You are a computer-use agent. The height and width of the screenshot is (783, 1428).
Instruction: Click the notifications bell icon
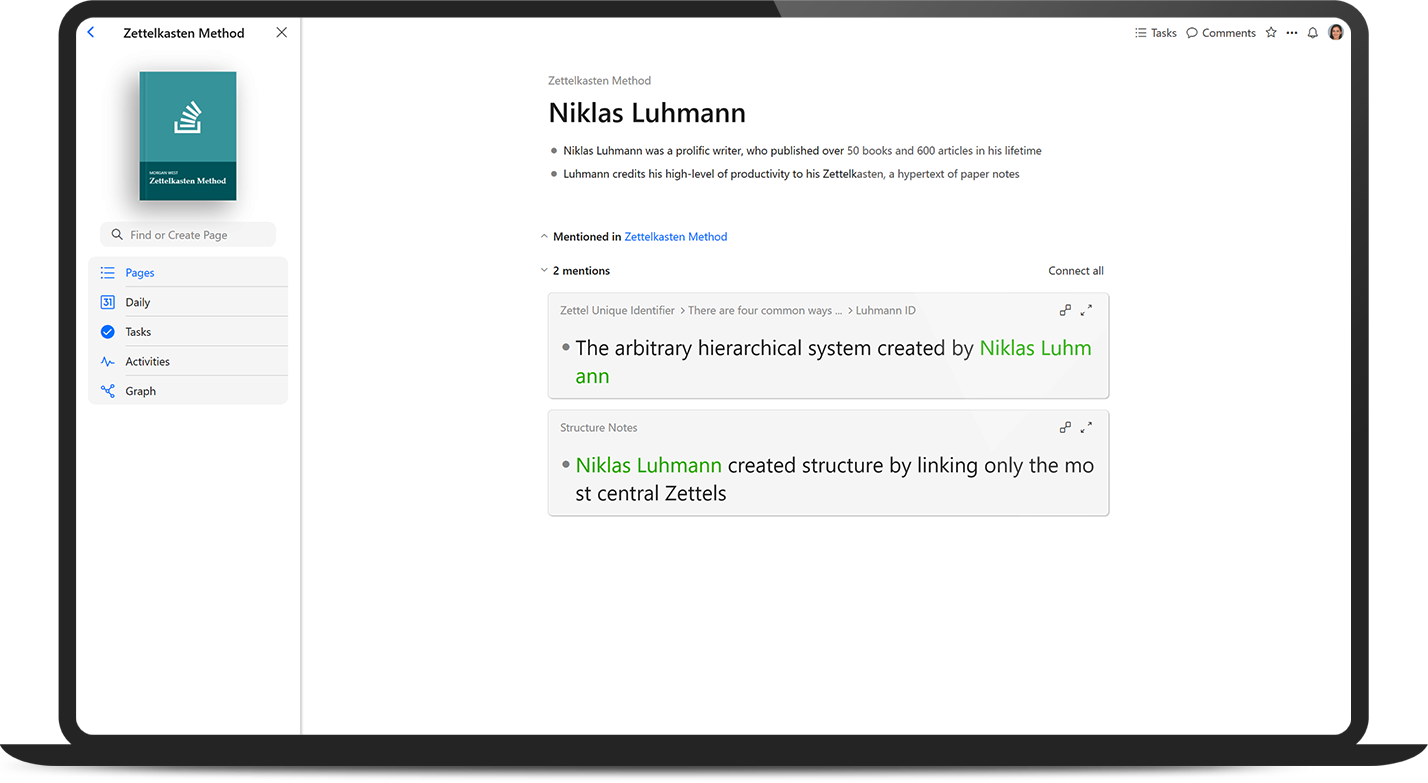pyautogui.click(x=1313, y=33)
